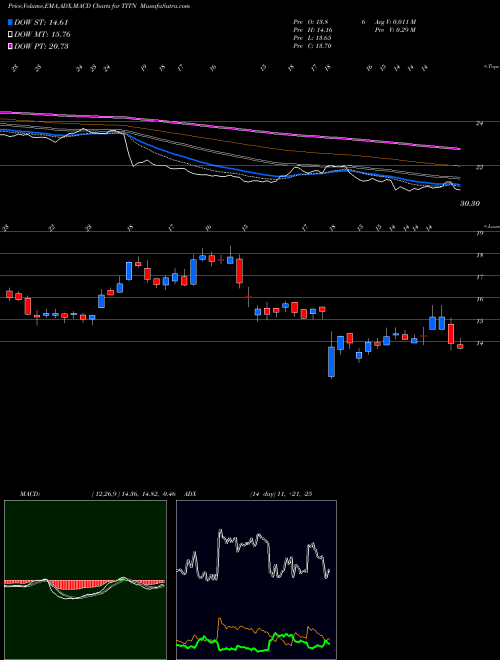Click the ADX values '(14 day) 11, +21, -25'

281,494
